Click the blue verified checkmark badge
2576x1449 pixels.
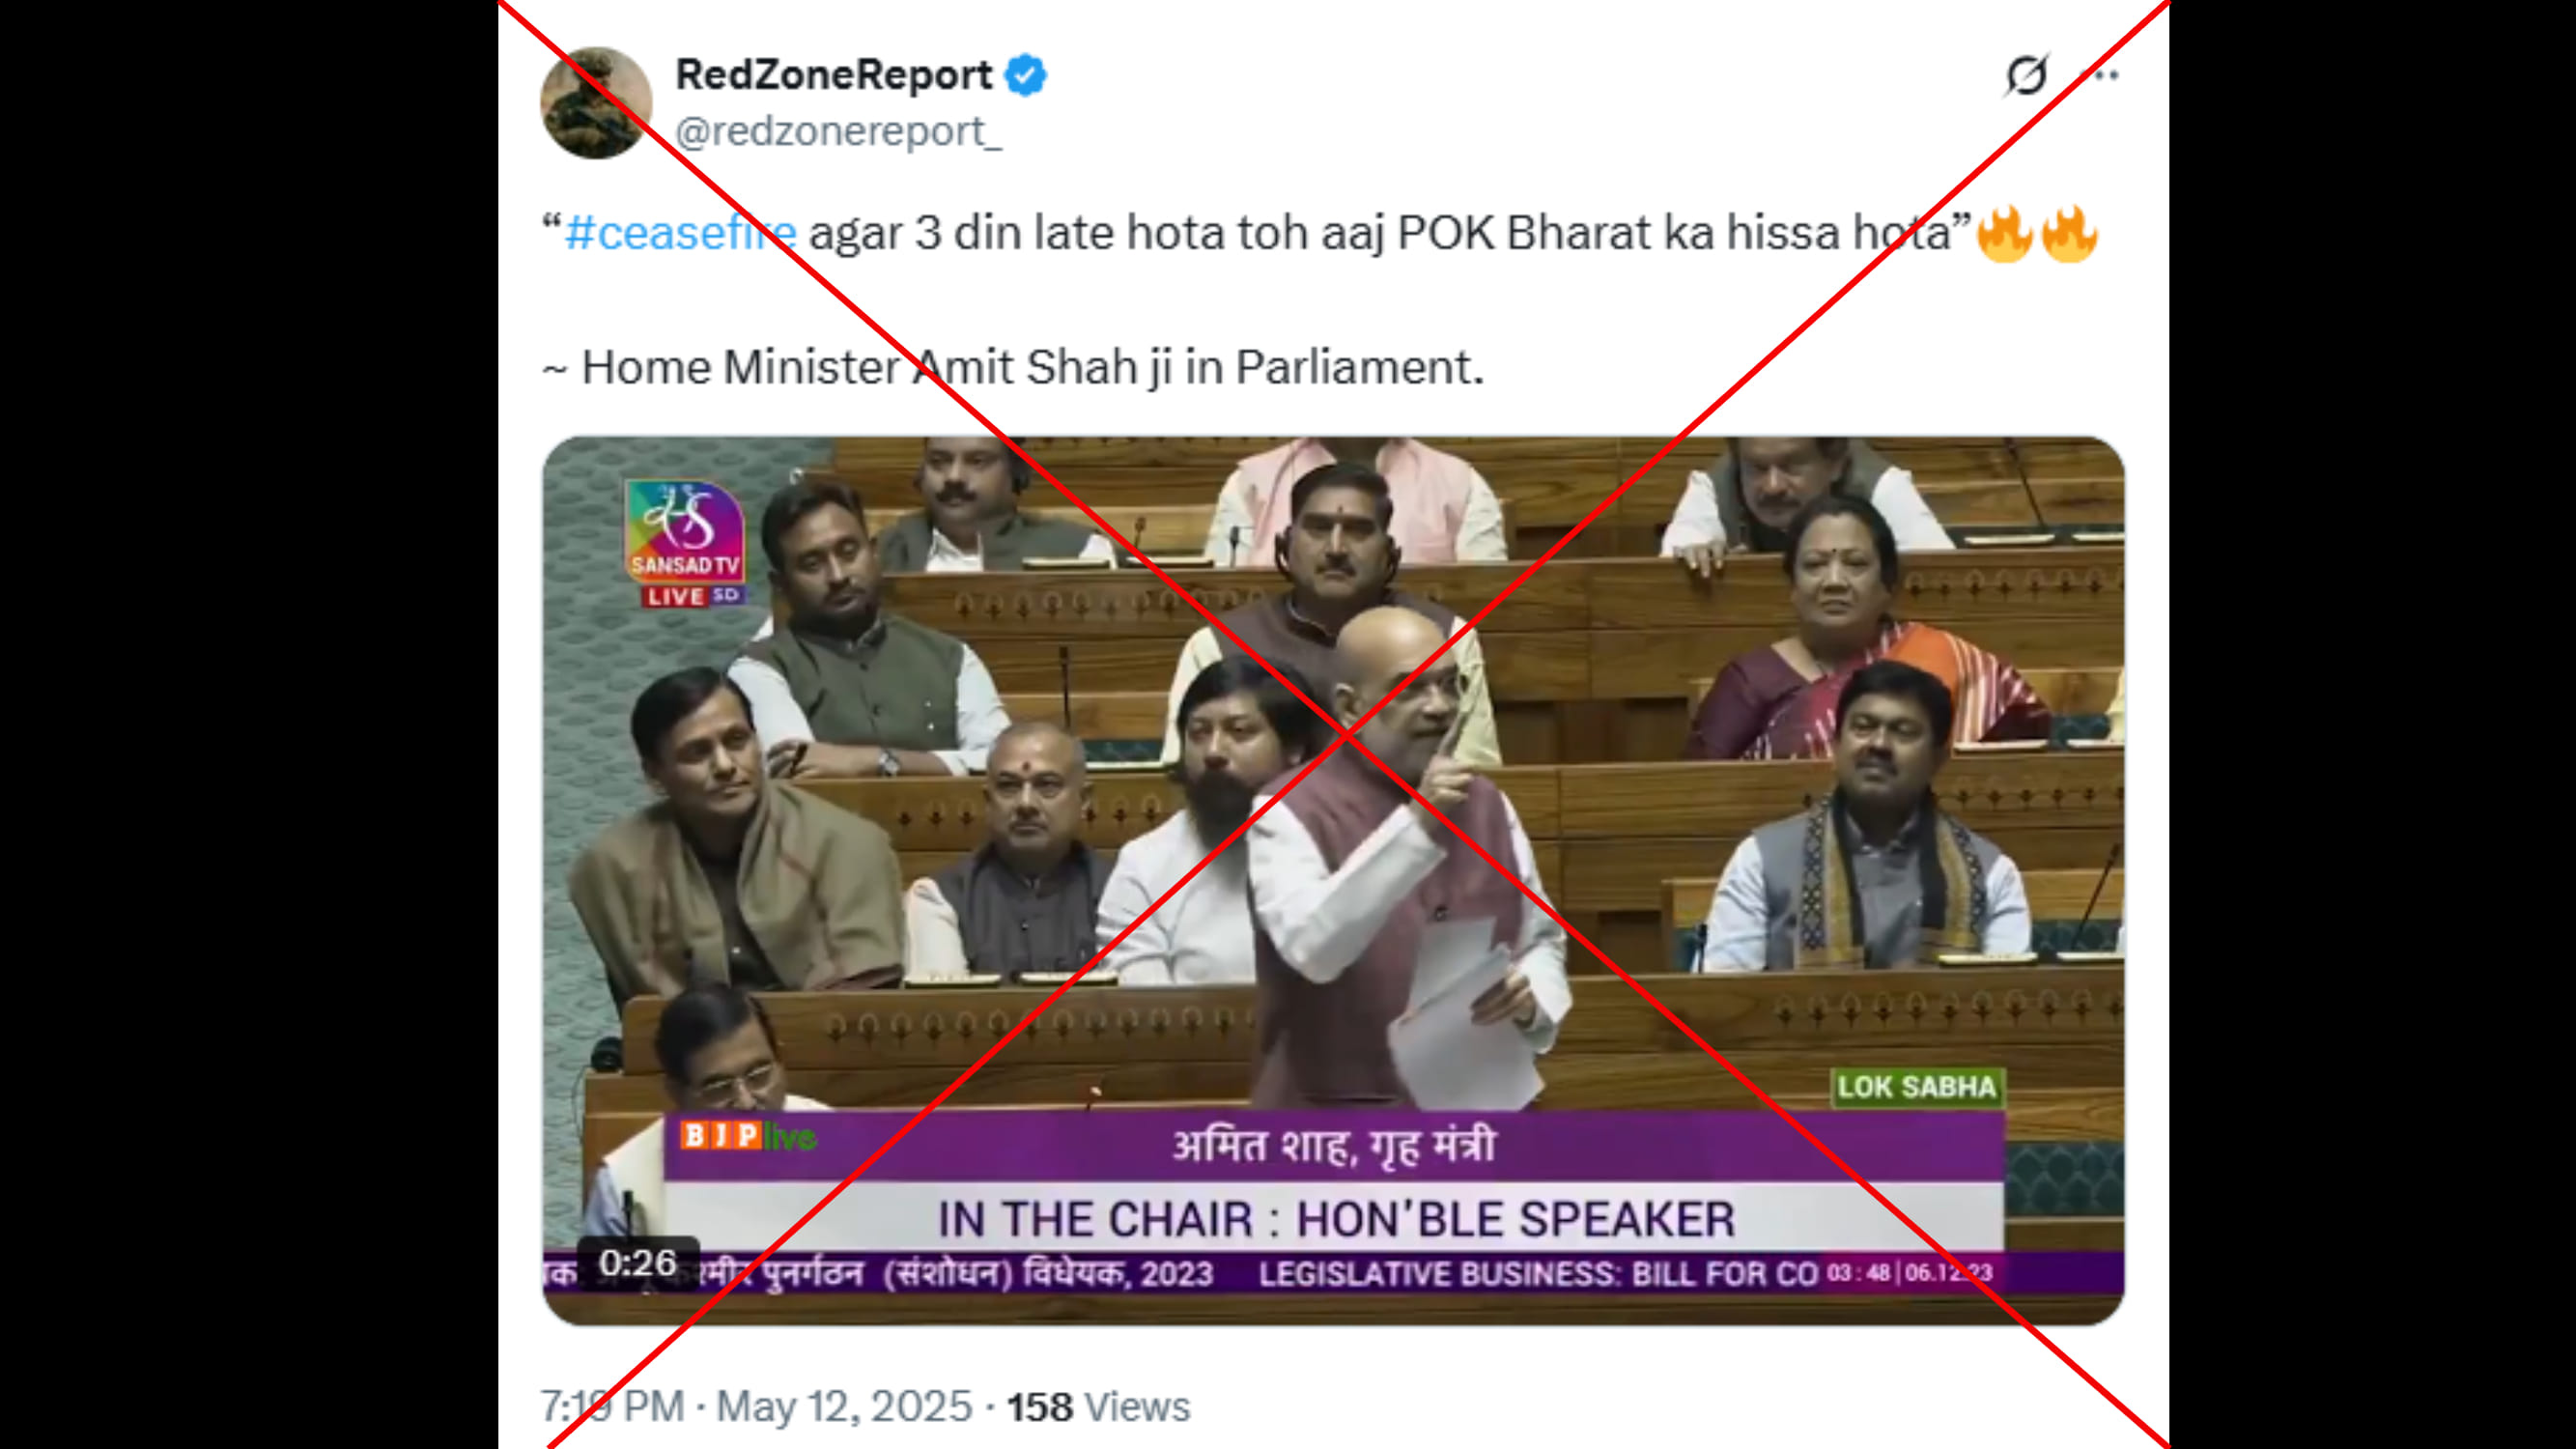click(1025, 75)
